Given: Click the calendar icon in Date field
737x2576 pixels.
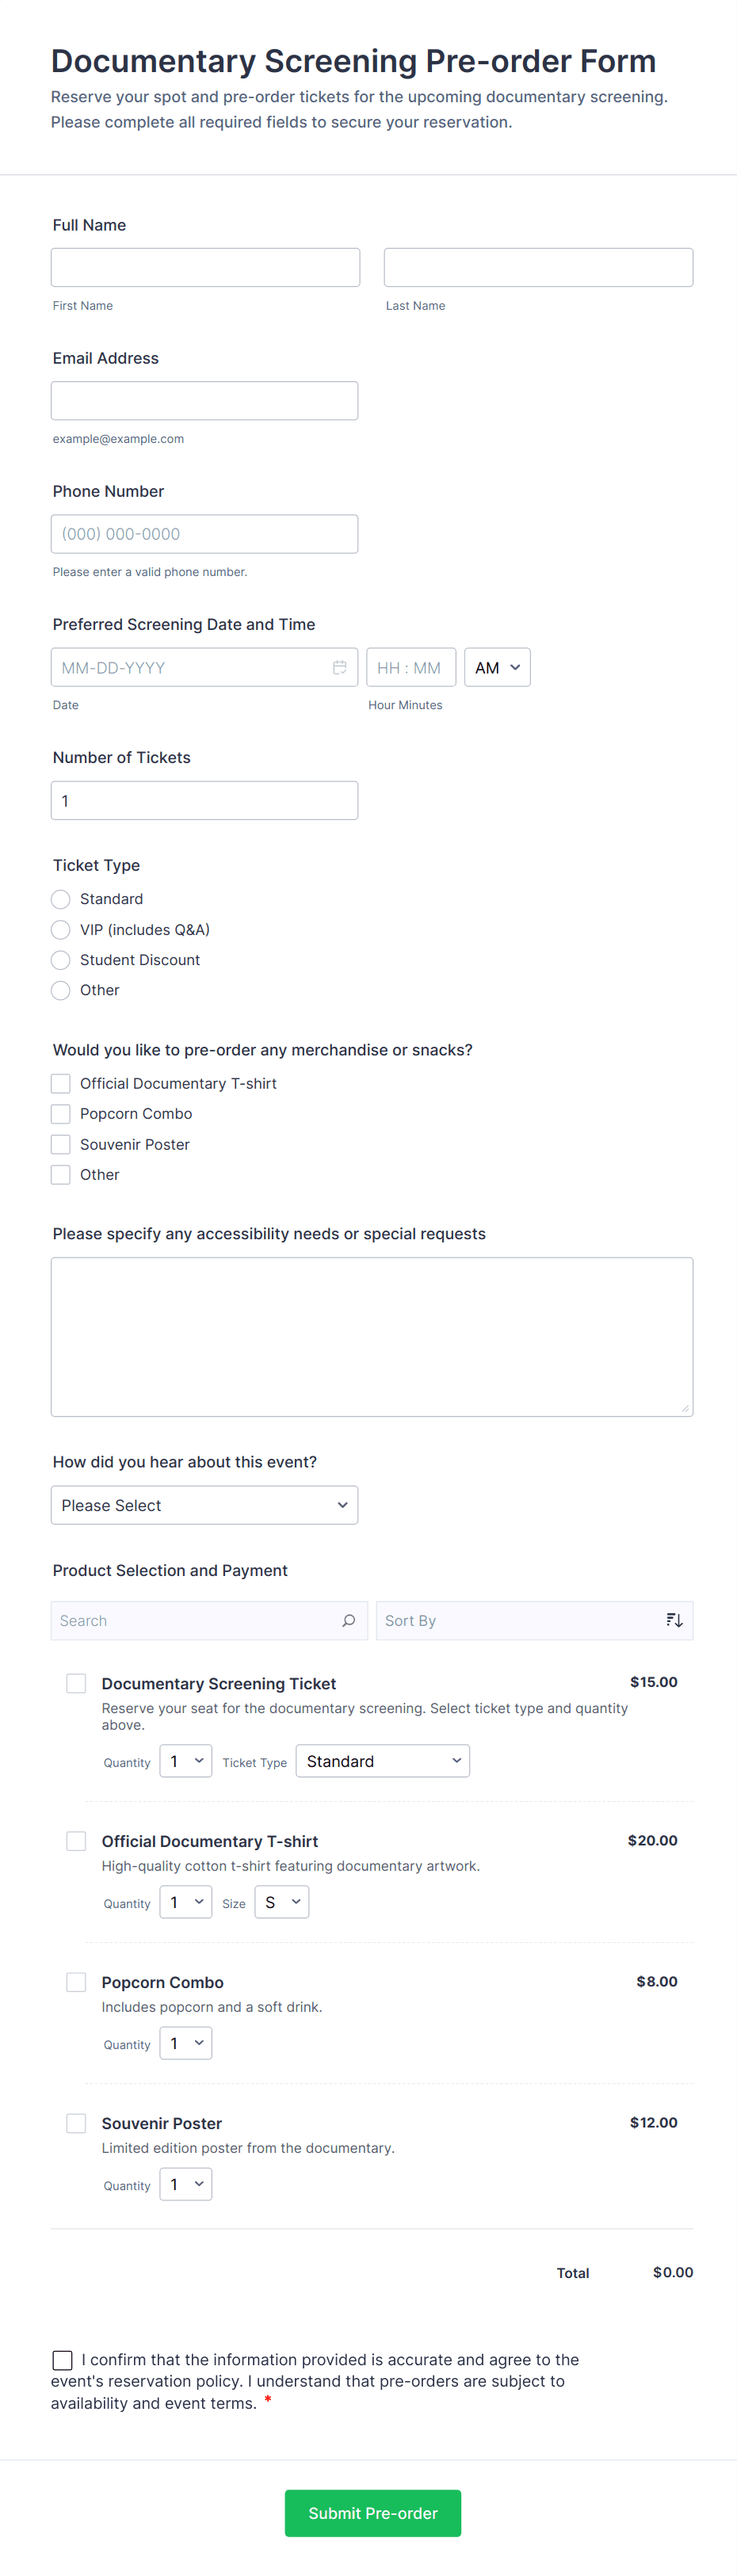Looking at the screenshot, I should (x=340, y=667).
